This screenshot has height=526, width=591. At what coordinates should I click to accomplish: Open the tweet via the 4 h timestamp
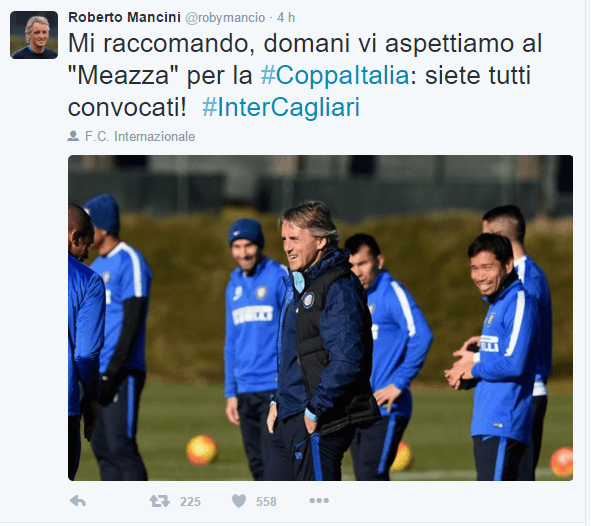(x=286, y=18)
